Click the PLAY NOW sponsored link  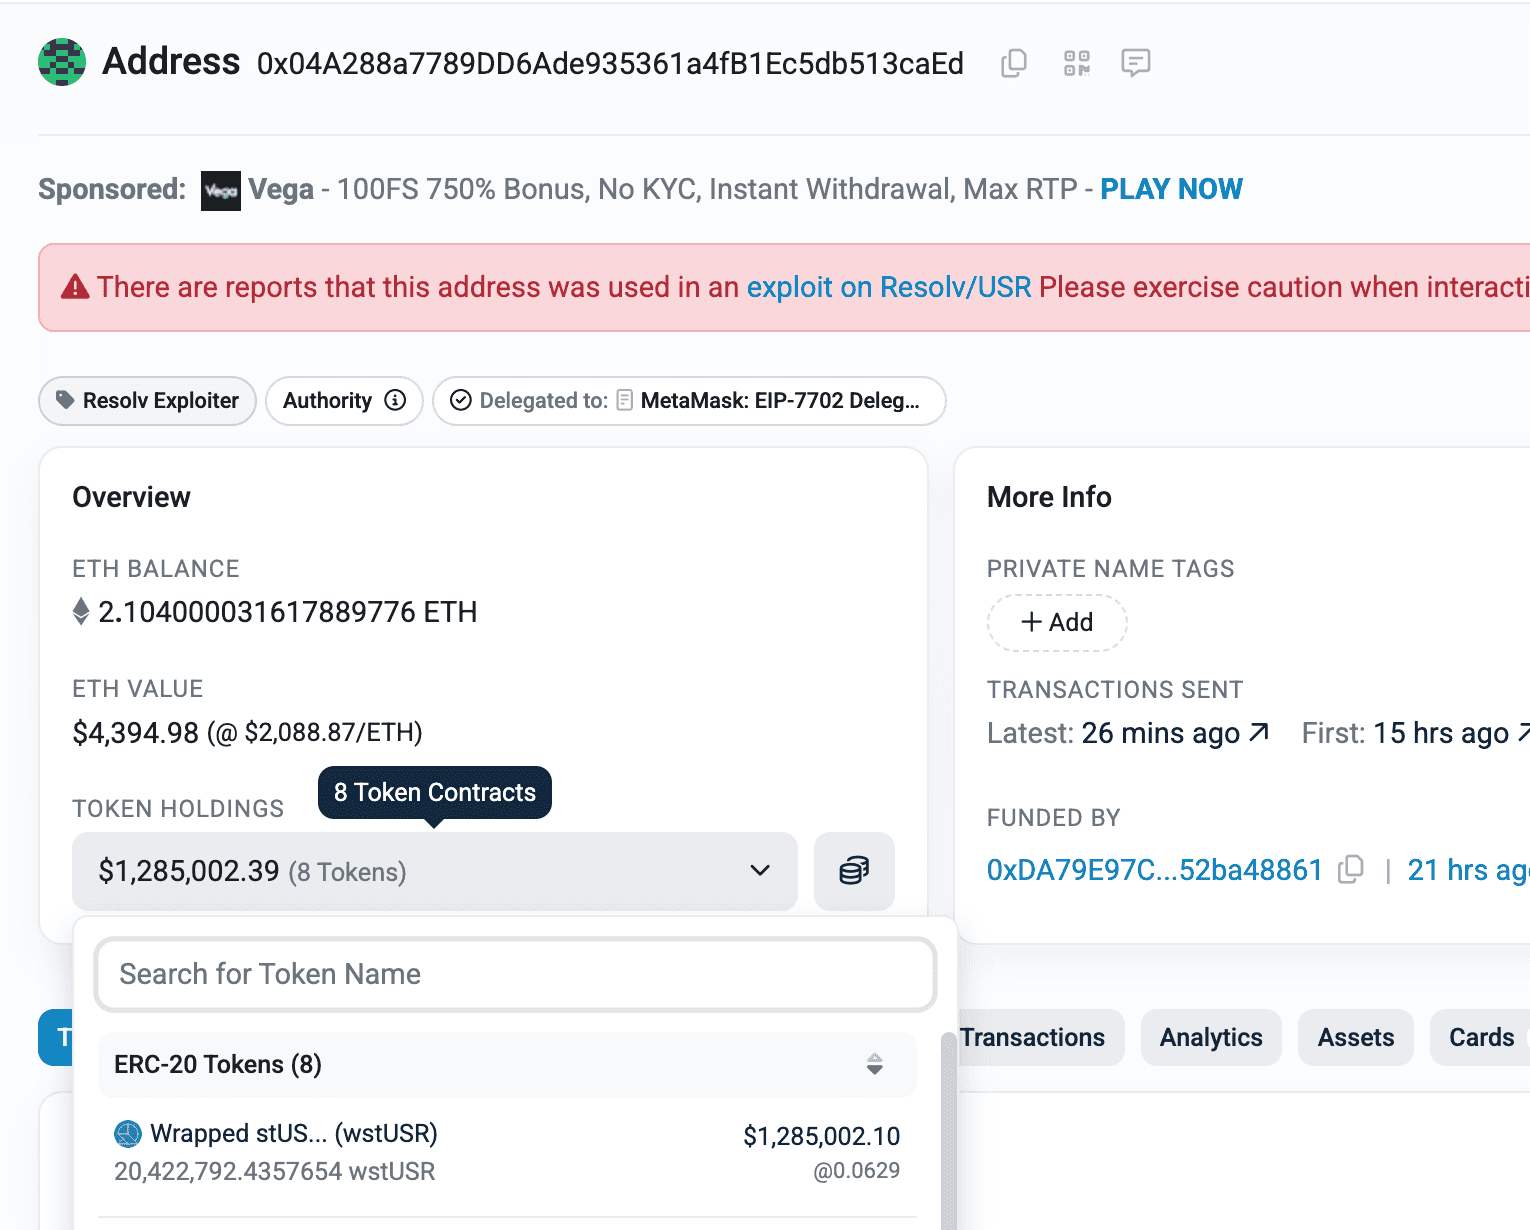(x=1171, y=189)
